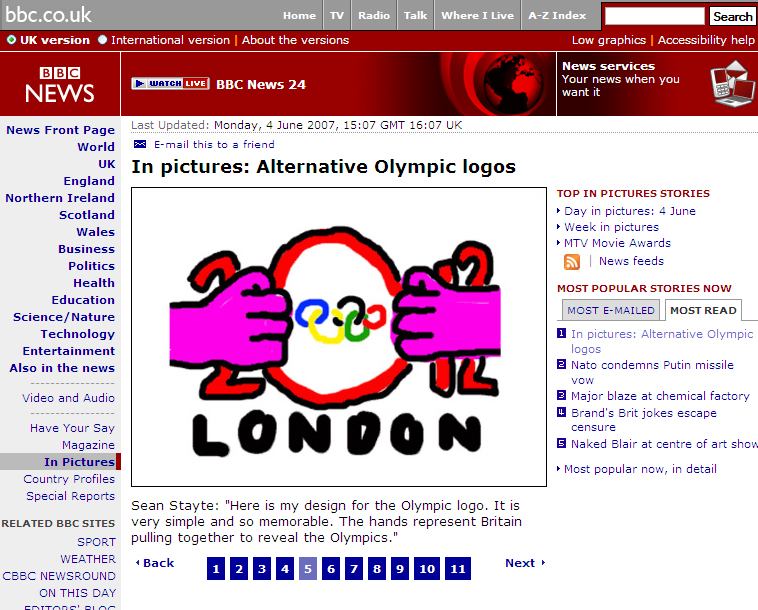Click the Search button
The height and width of the screenshot is (610, 758).
(x=732, y=16)
